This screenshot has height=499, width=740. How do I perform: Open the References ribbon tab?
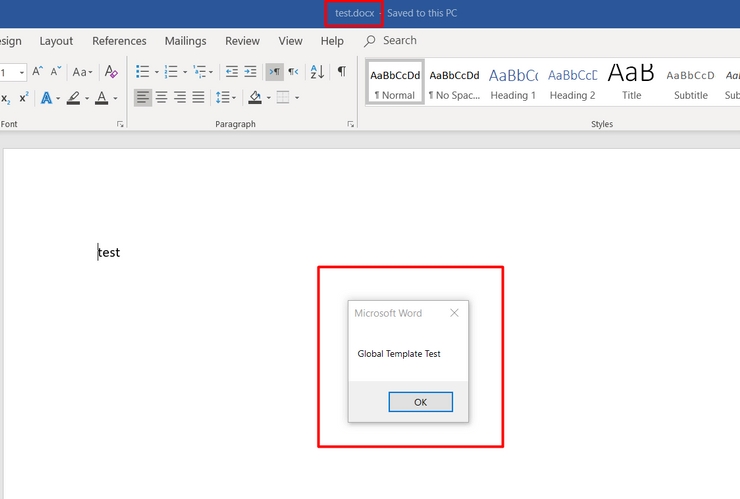pos(119,41)
